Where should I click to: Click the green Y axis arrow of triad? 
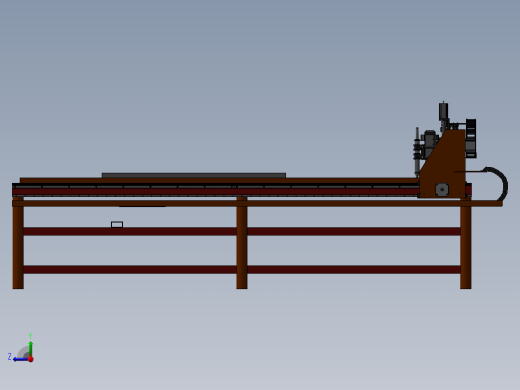click(x=30, y=348)
